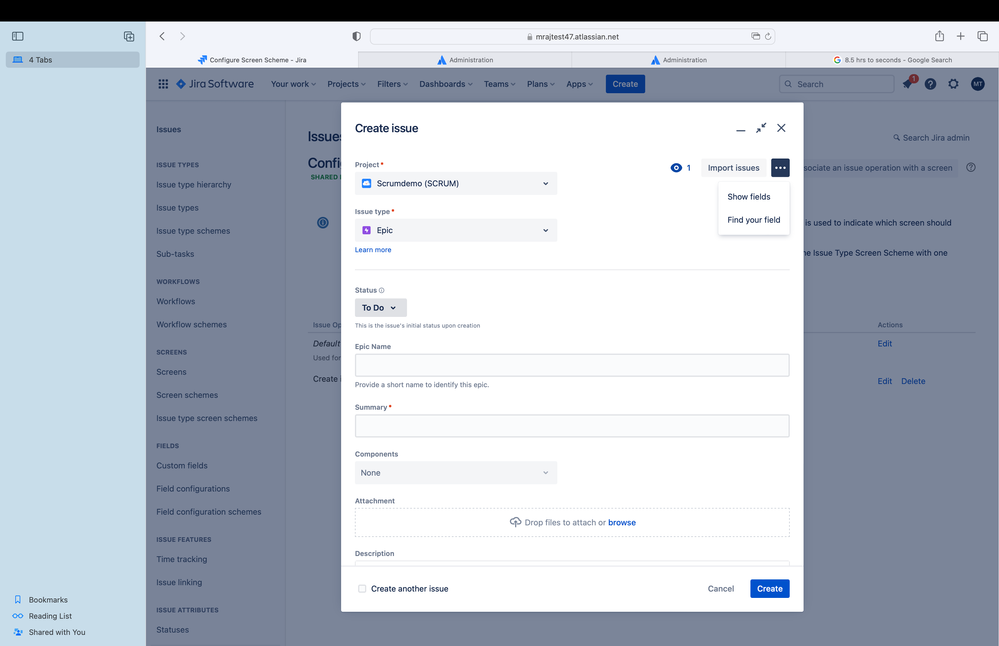Image resolution: width=999 pixels, height=646 pixels.
Task: Toggle the Safari sidebar icon
Action: click(18, 36)
